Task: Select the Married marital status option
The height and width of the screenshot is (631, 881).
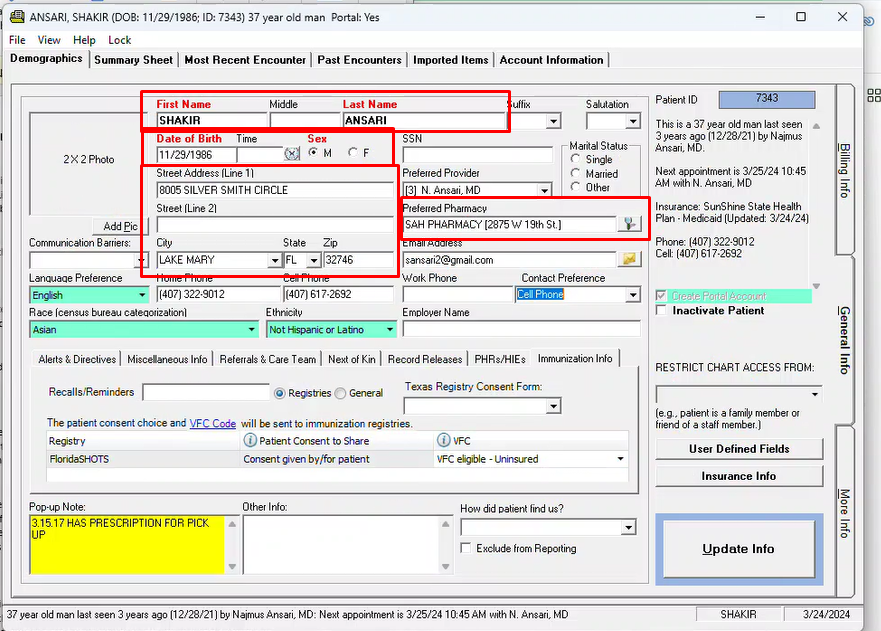Action: [x=576, y=174]
